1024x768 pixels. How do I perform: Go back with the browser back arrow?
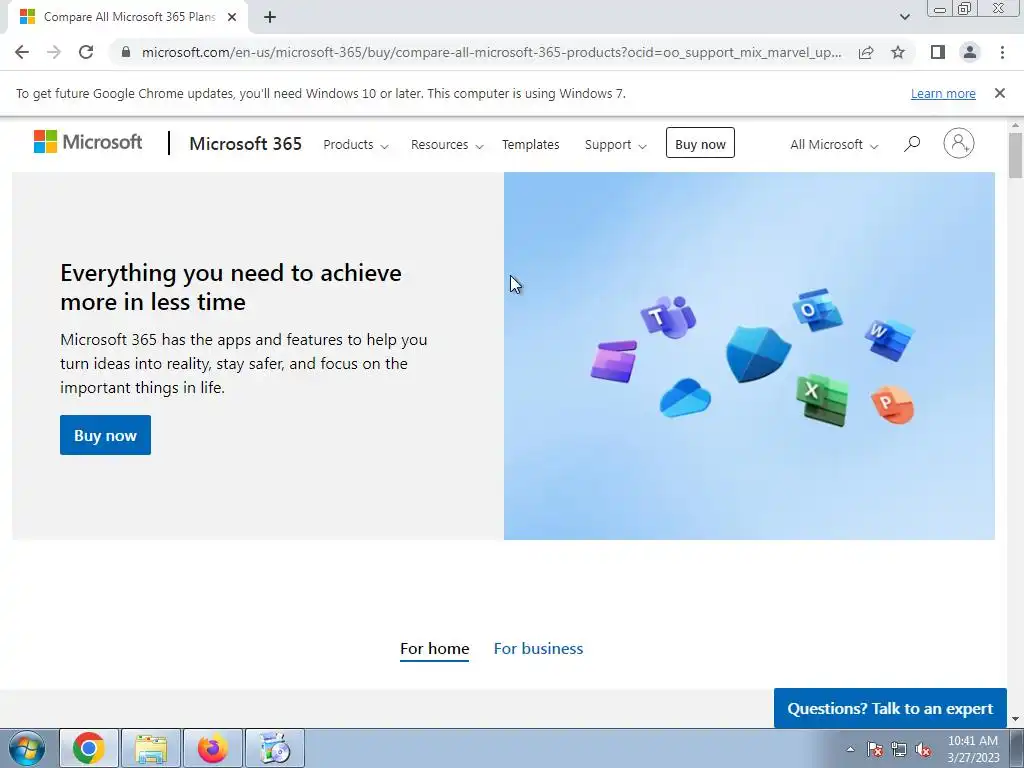coord(22,52)
